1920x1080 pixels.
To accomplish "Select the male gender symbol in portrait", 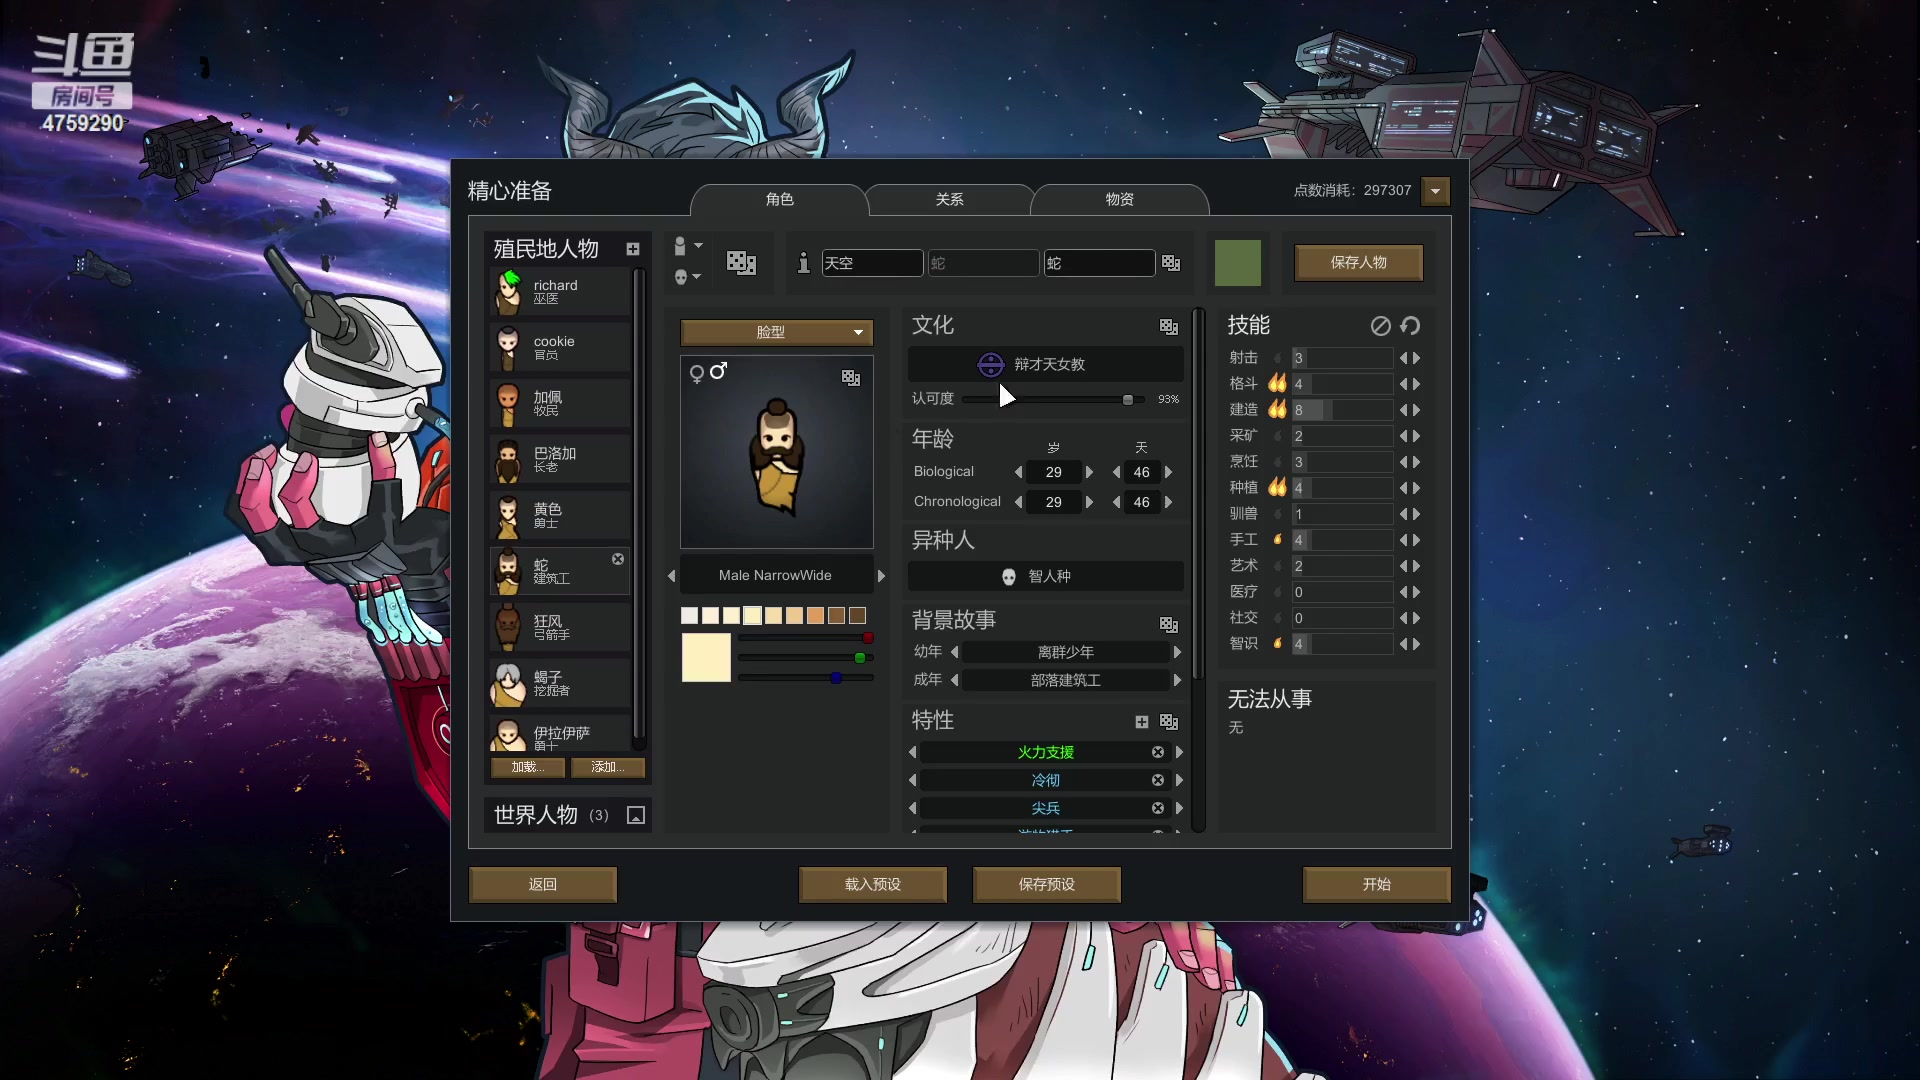I will pyautogui.click(x=718, y=371).
